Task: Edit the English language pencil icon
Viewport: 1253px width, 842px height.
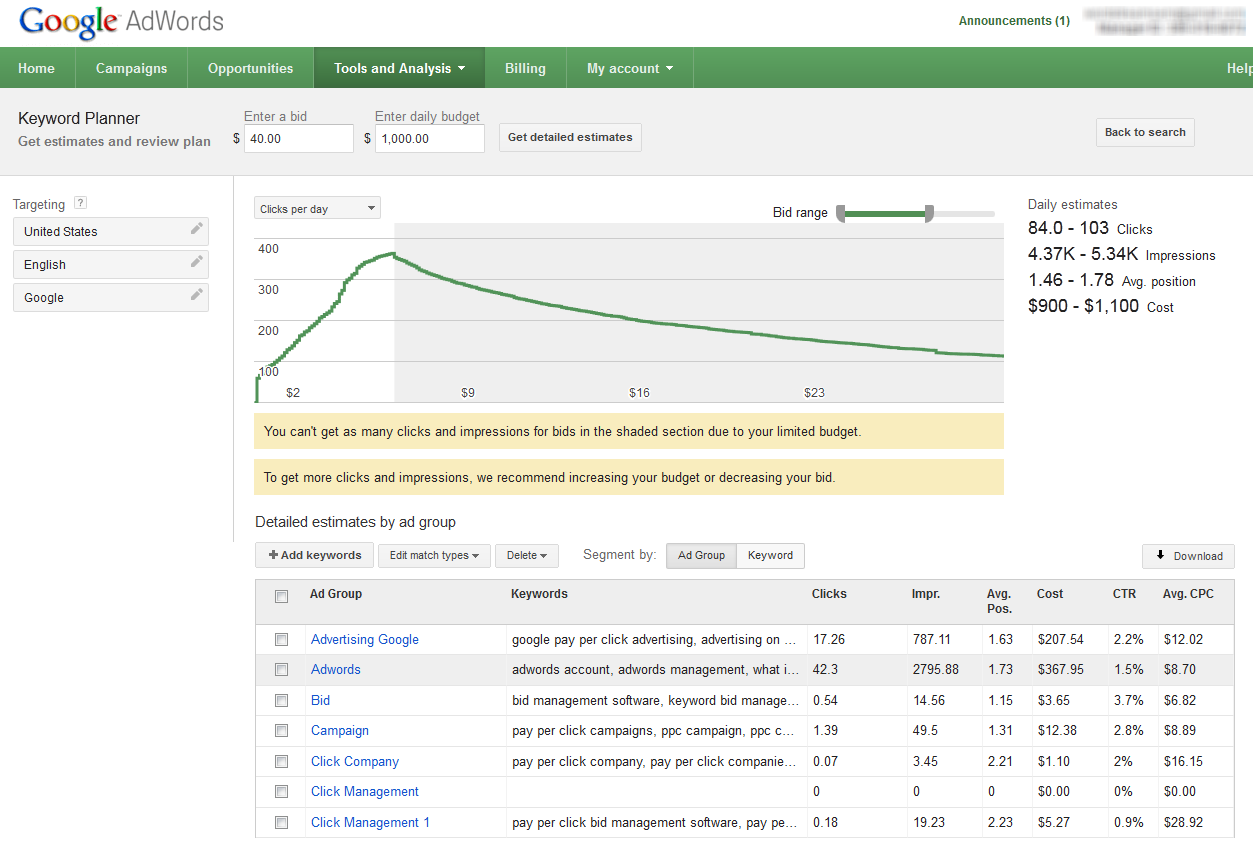Action: tap(197, 262)
